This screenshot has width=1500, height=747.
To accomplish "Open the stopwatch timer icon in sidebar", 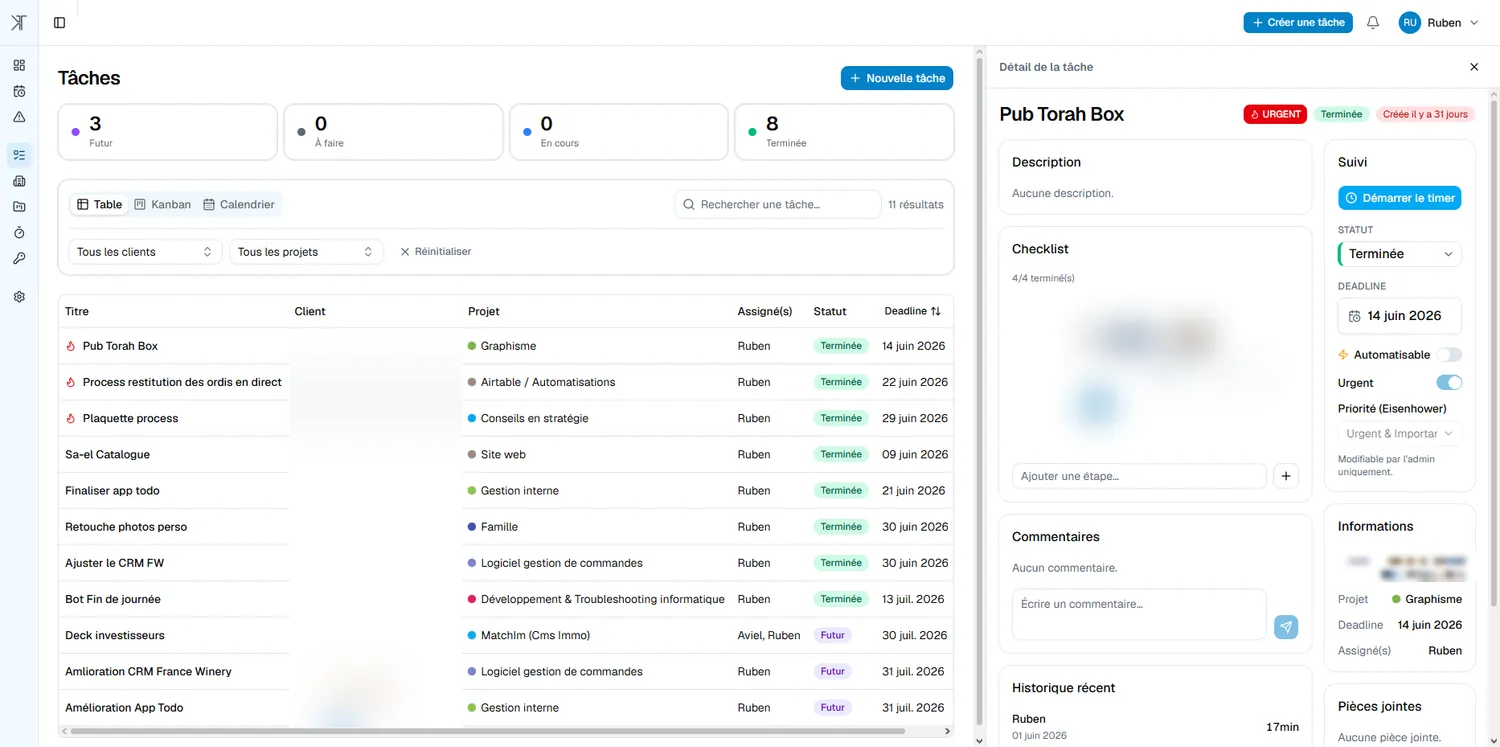I will [19, 233].
